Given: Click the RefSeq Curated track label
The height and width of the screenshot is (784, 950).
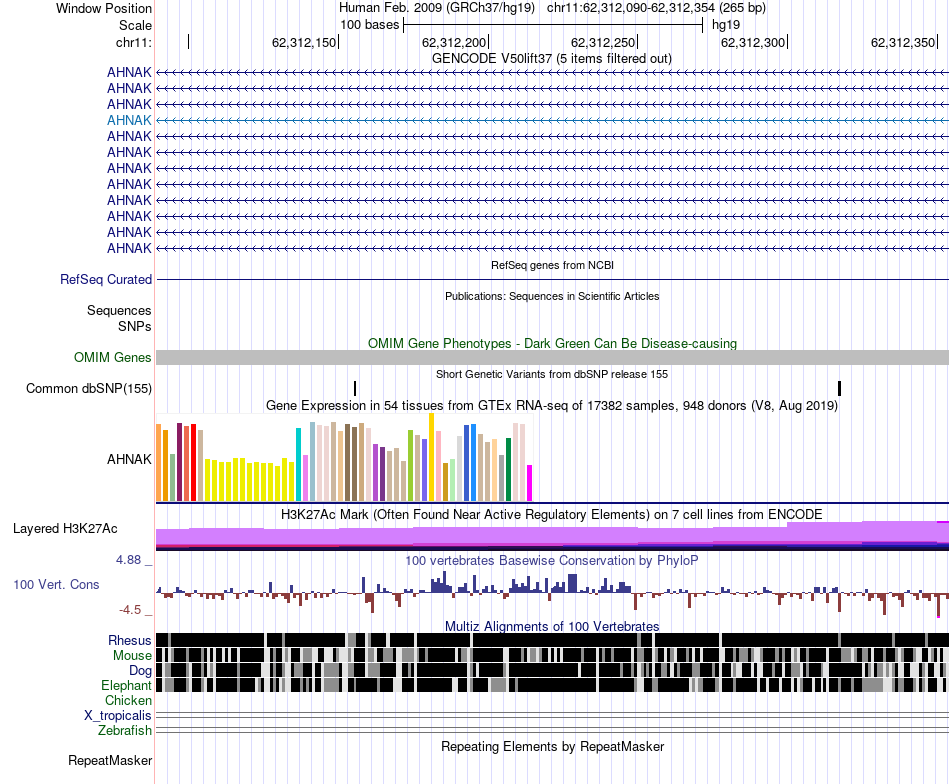Looking at the screenshot, I should [x=106, y=280].
